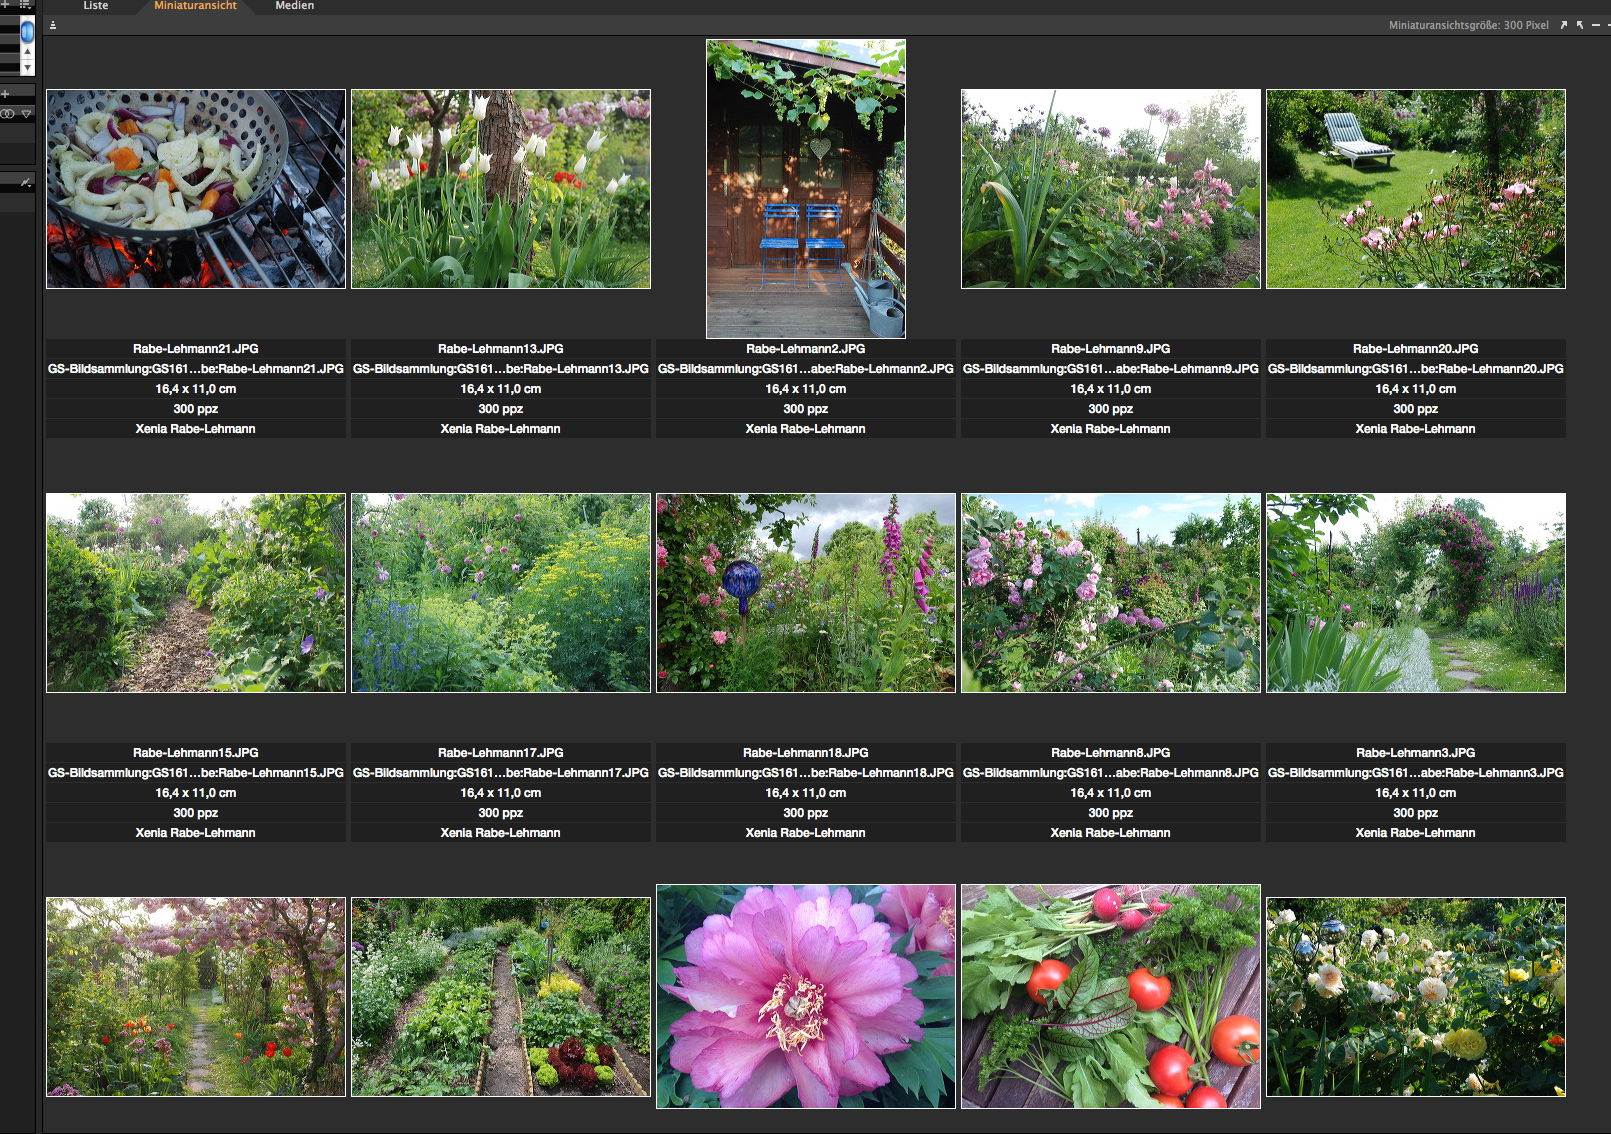
Task: Expand the triangle next to overlapping circles
Action: 26,114
